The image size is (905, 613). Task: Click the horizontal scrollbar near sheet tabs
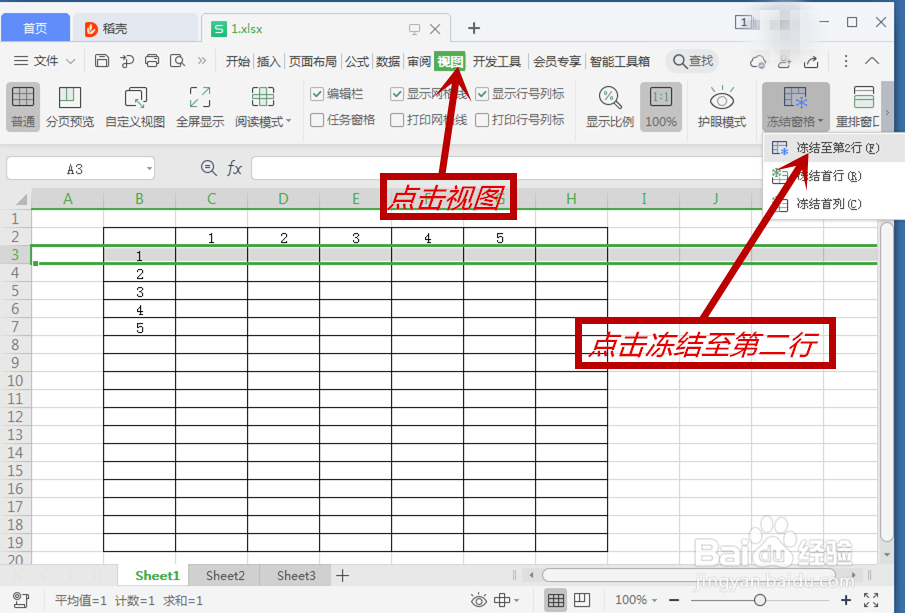point(690,575)
